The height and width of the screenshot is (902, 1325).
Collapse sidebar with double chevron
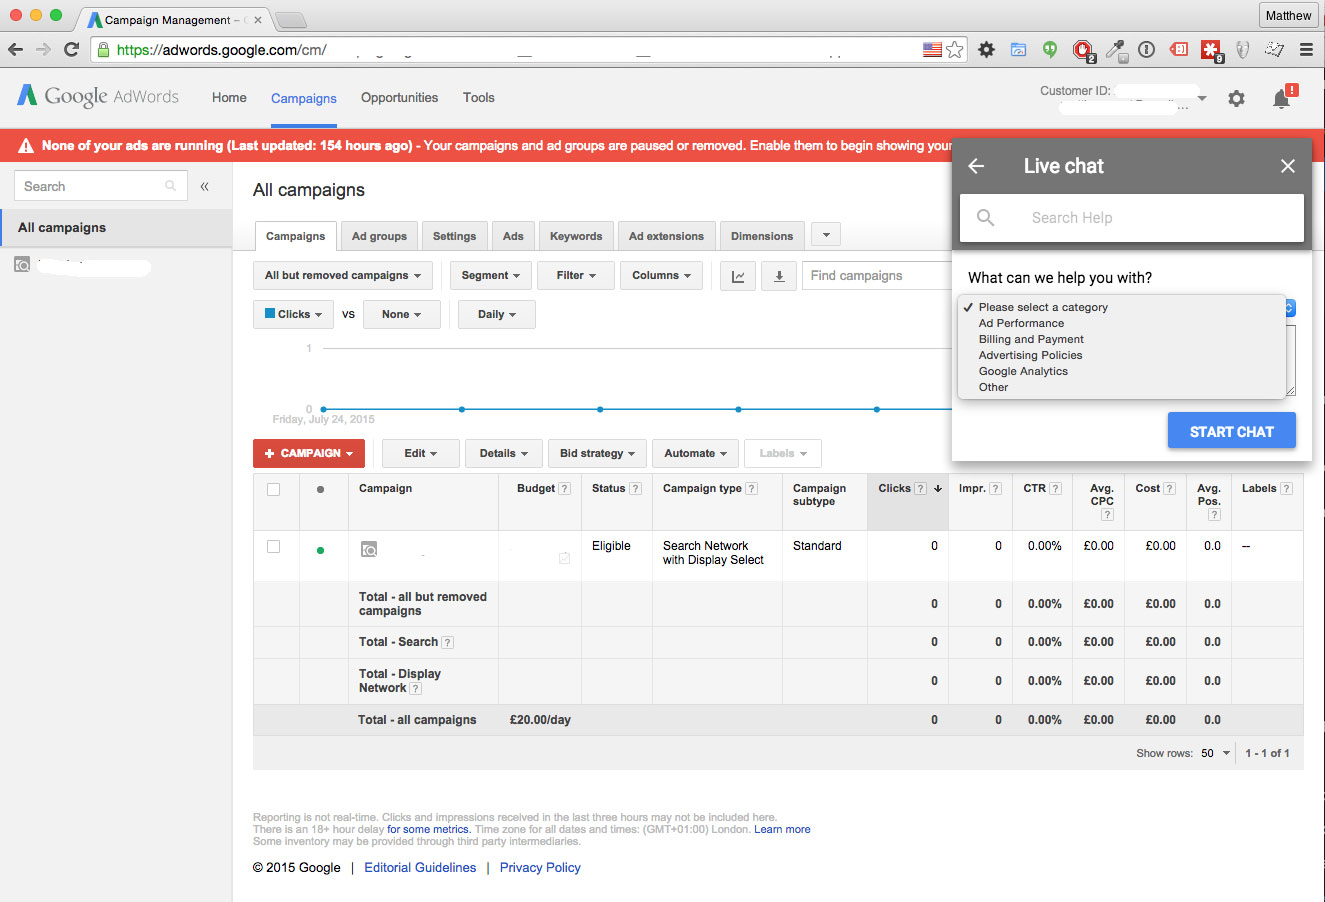[x=204, y=186]
